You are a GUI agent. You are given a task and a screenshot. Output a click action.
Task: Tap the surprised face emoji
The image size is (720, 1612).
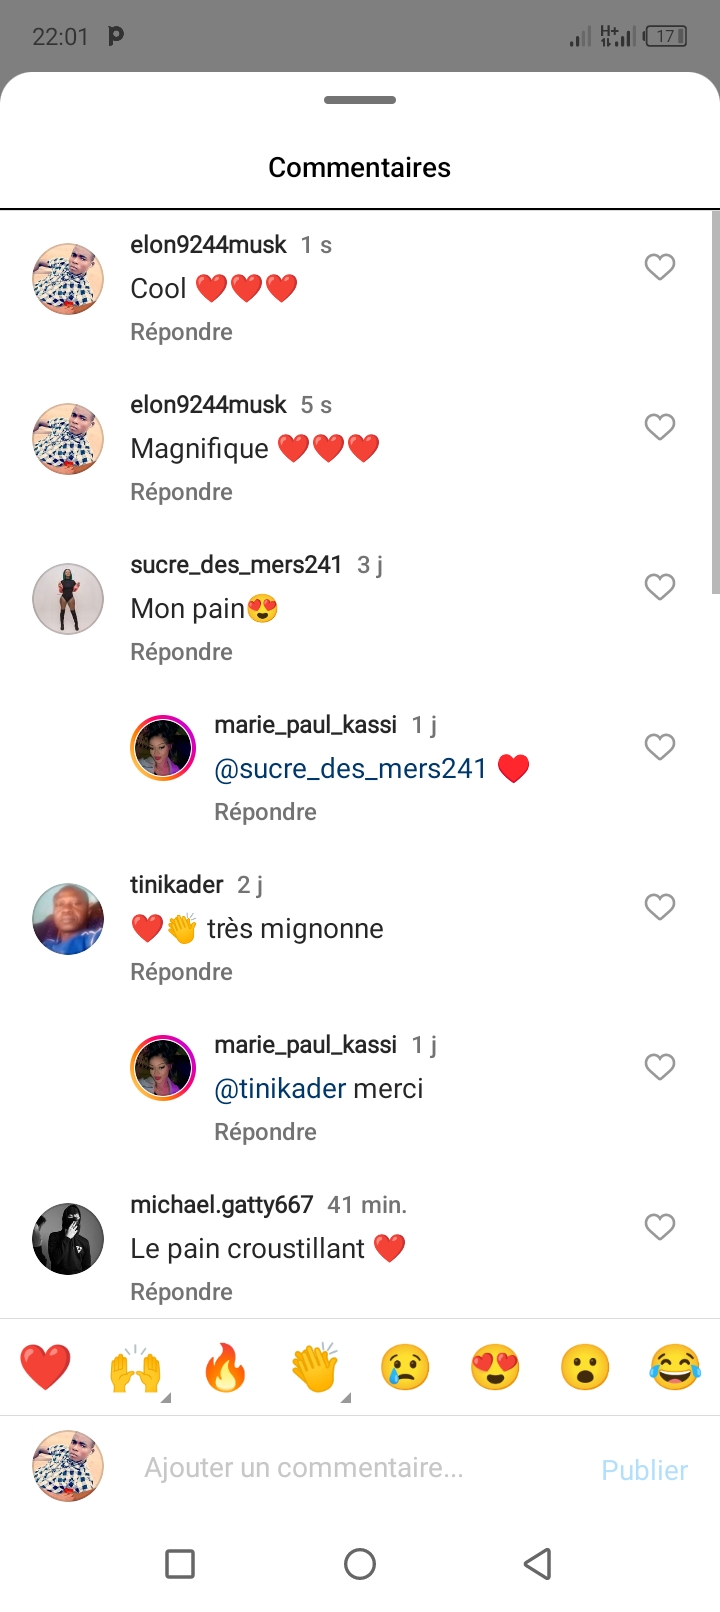click(x=585, y=1367)
